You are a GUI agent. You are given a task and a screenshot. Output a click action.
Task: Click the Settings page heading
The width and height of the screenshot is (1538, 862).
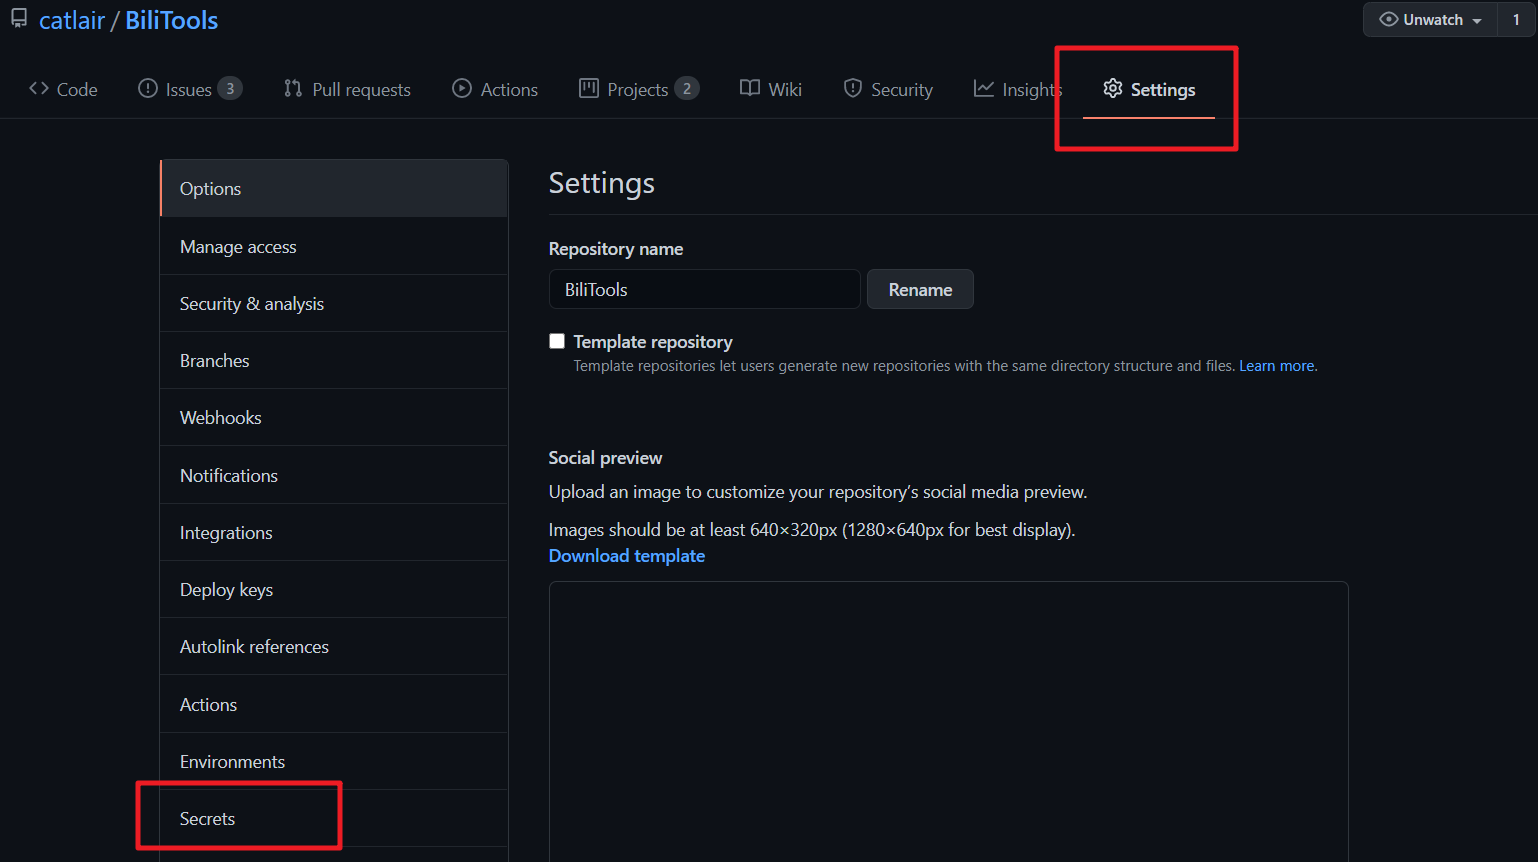(602, 183)
